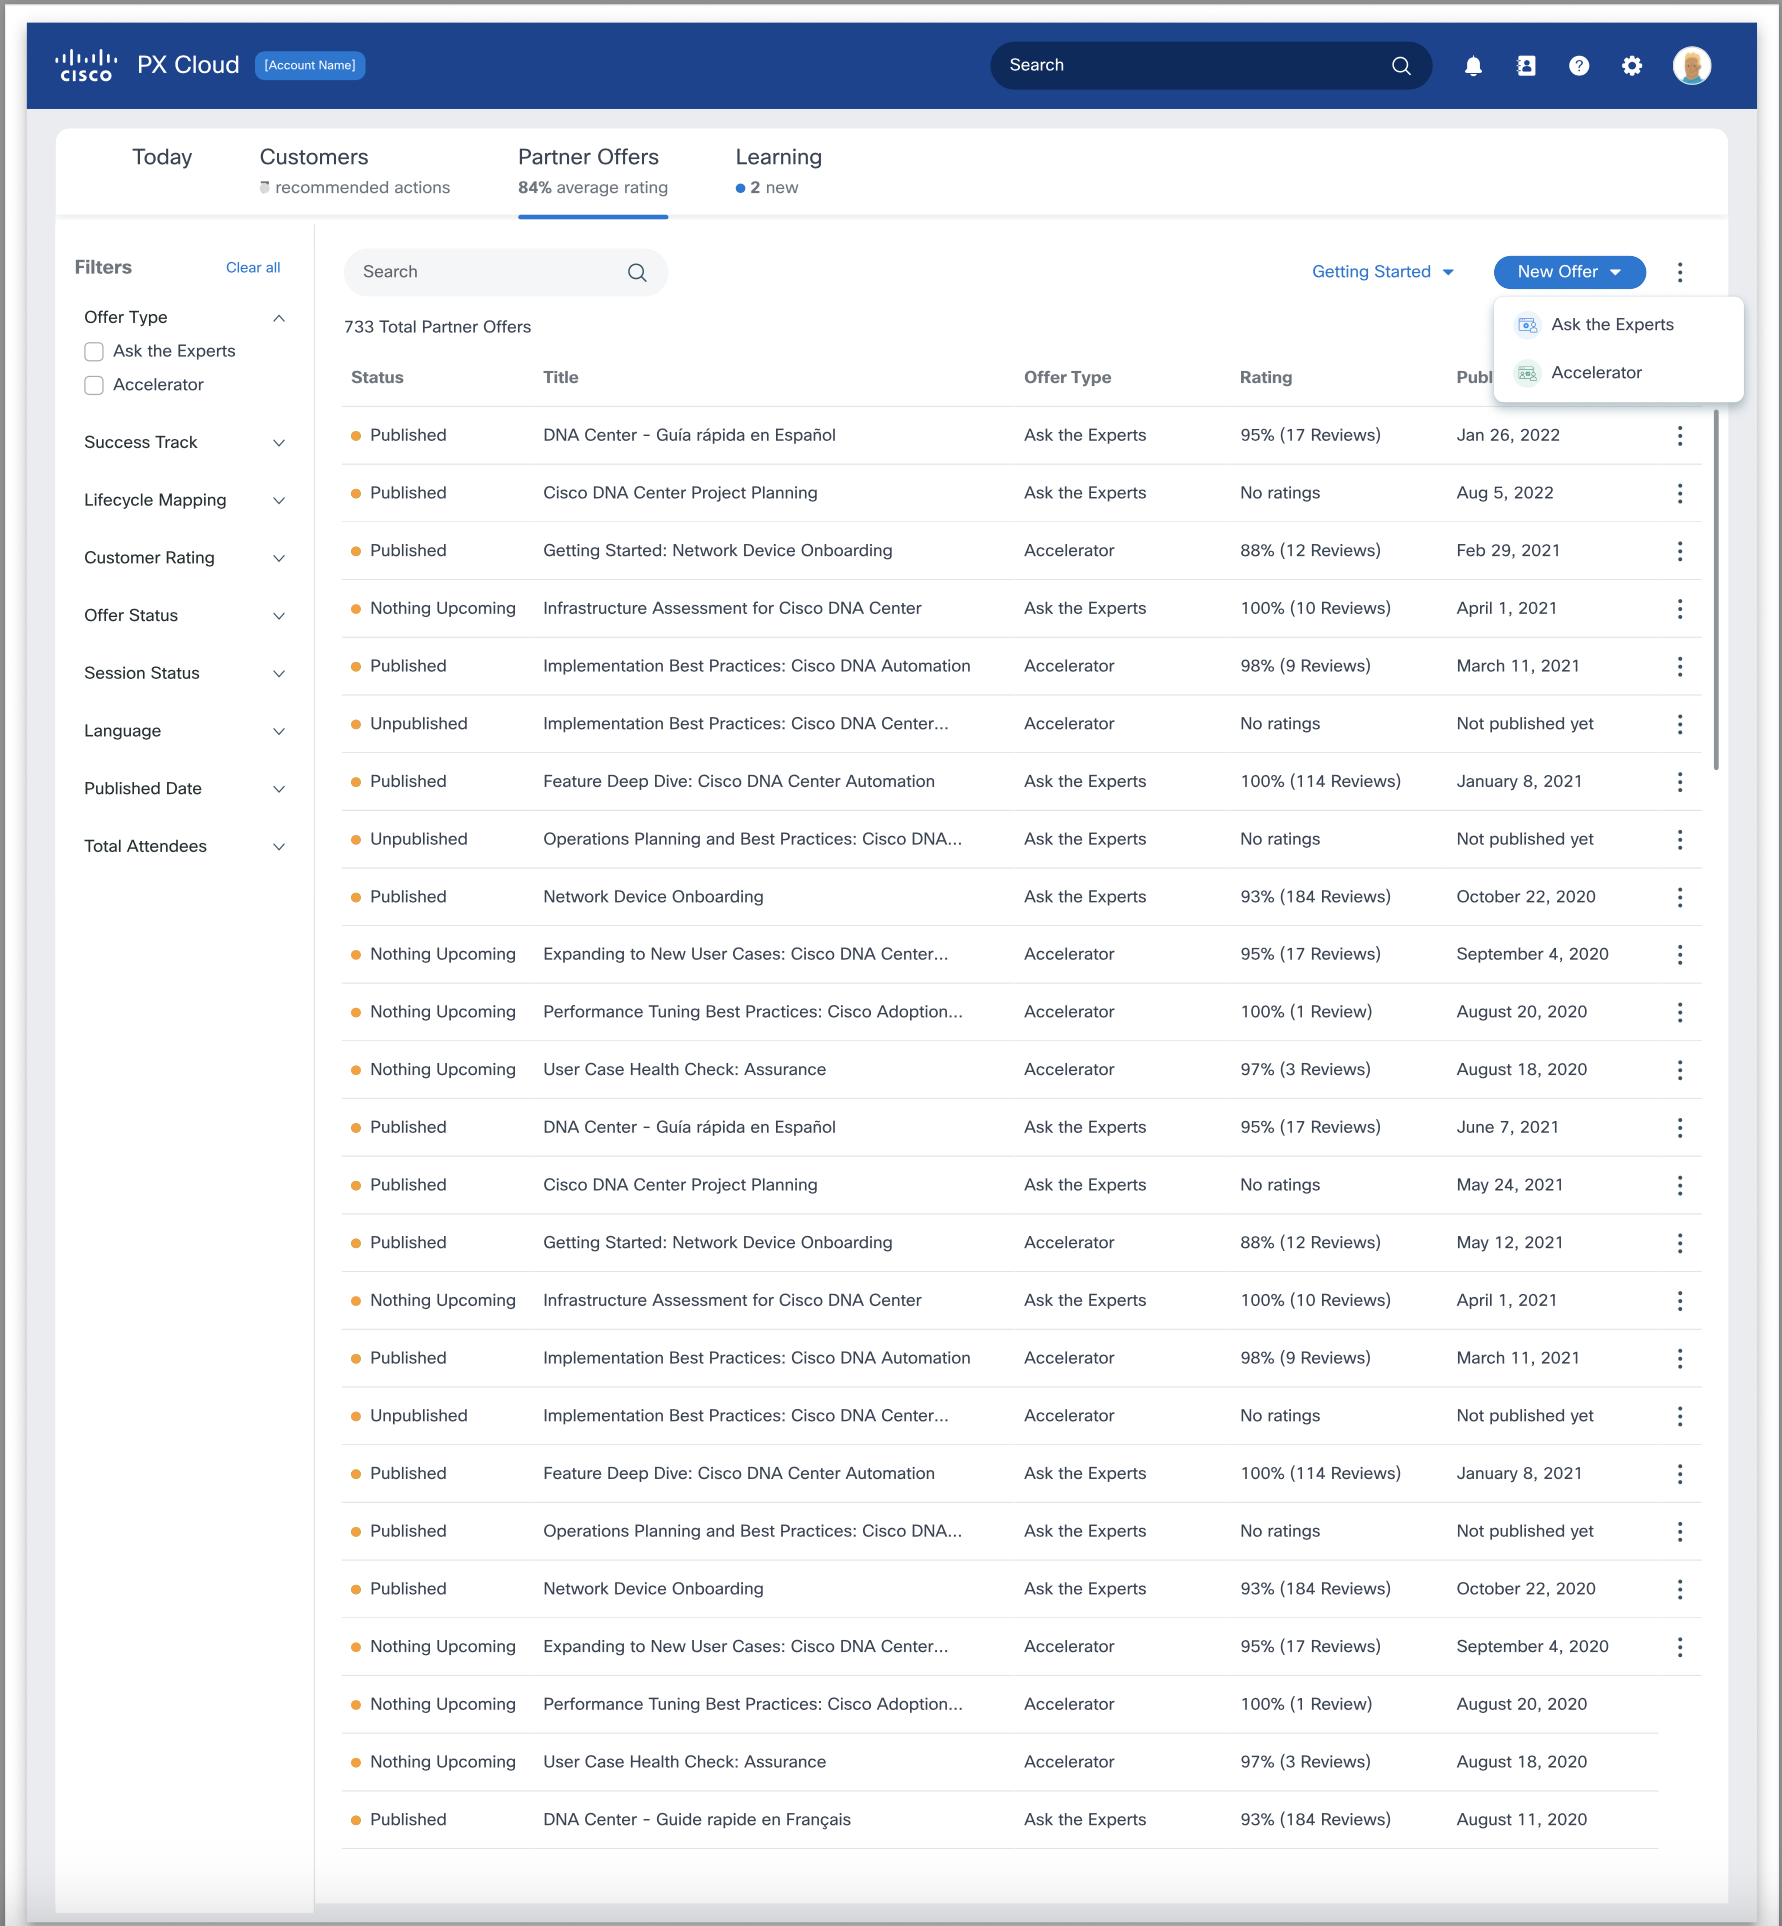Click the magnifier icon in offers search

point(637,273)
